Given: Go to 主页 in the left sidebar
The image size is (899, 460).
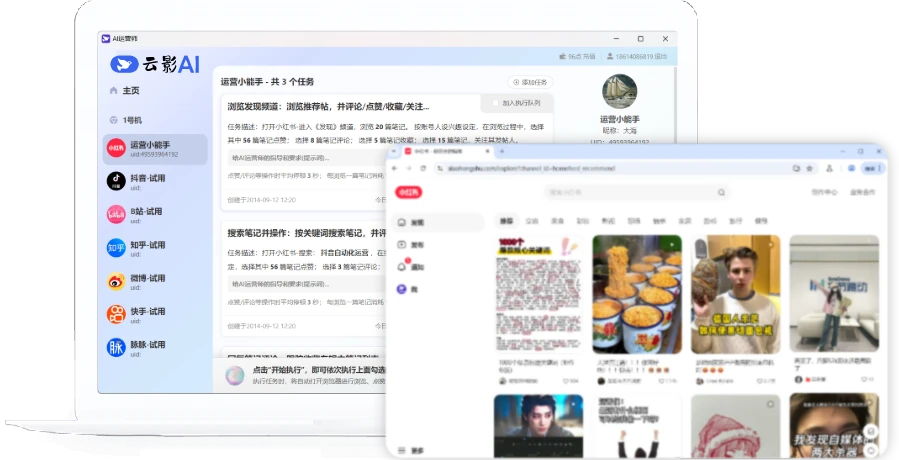Looking at the screenshot, I should 130,91.
